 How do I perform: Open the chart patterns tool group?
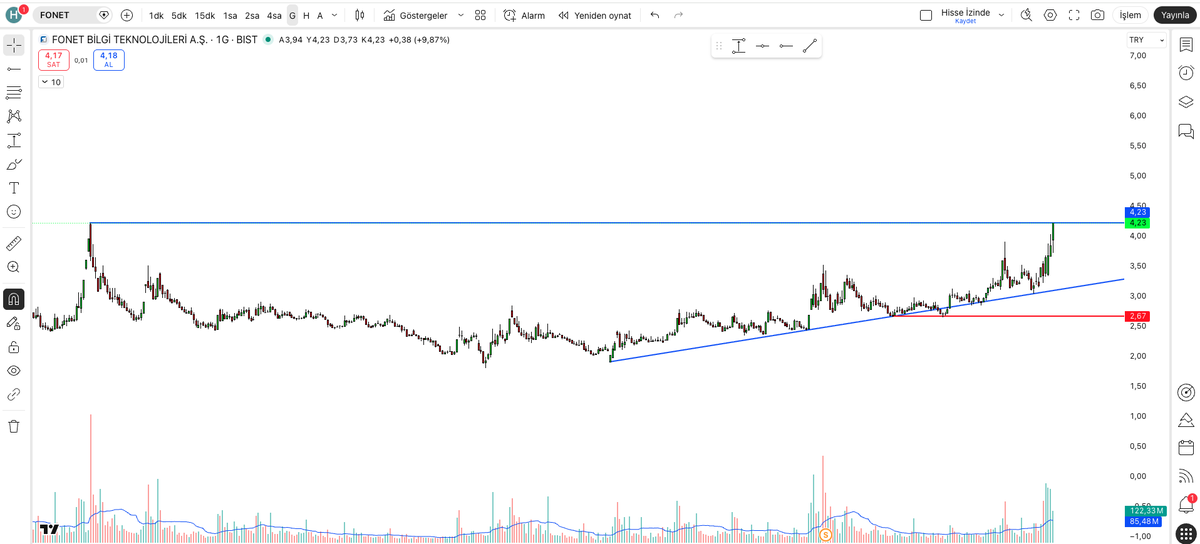click(x=14, y=117)
